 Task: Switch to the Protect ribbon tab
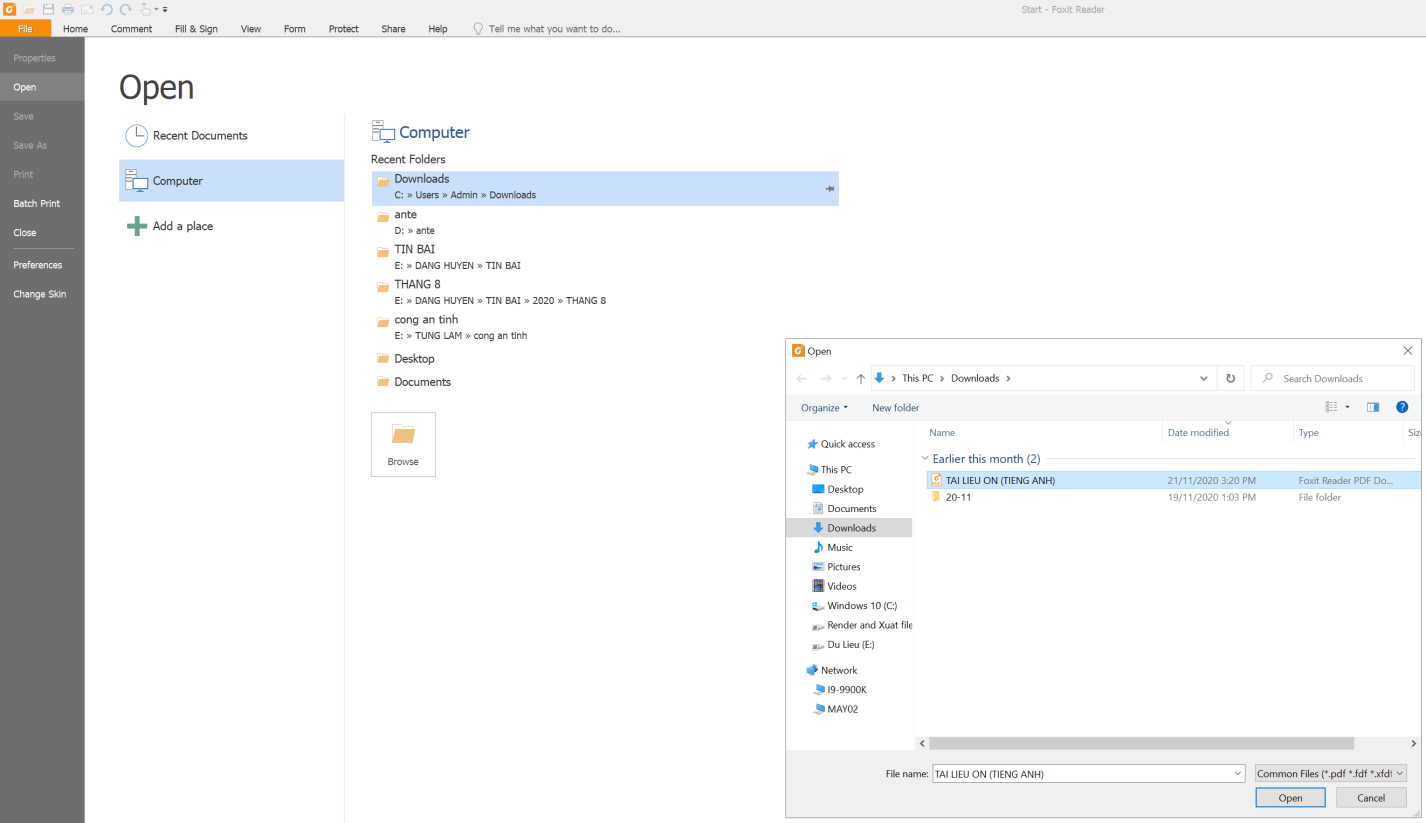(343, 29)
